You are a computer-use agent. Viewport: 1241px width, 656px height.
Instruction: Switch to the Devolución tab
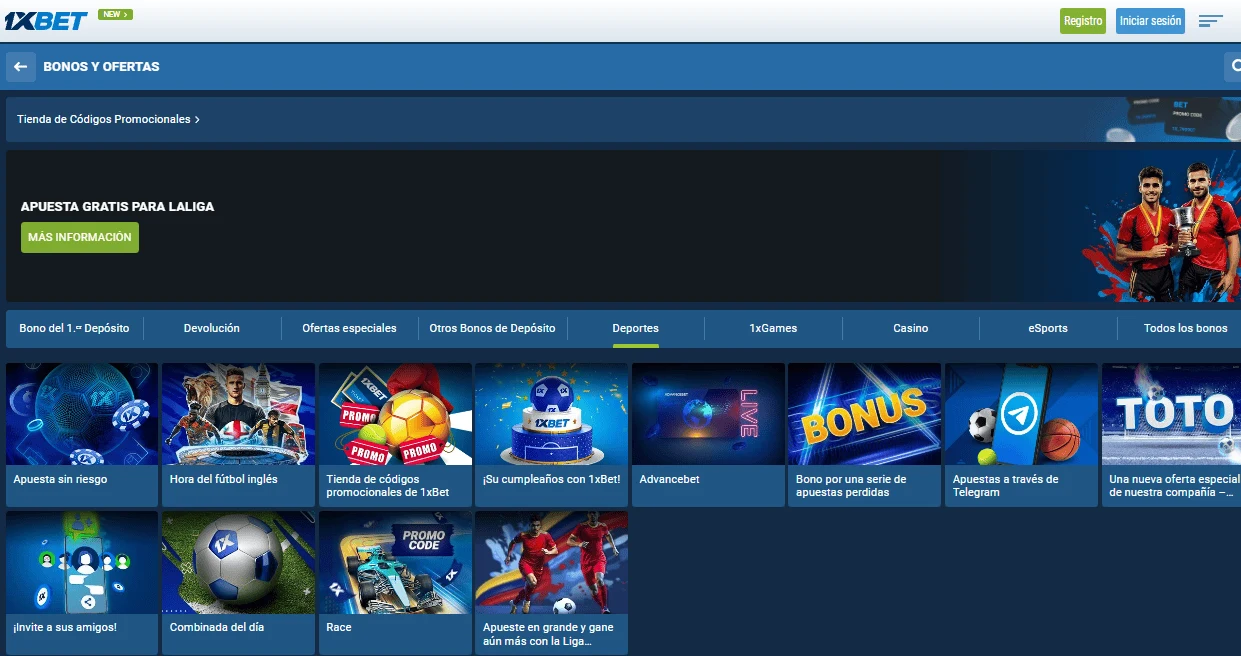(x=212, y=328)
